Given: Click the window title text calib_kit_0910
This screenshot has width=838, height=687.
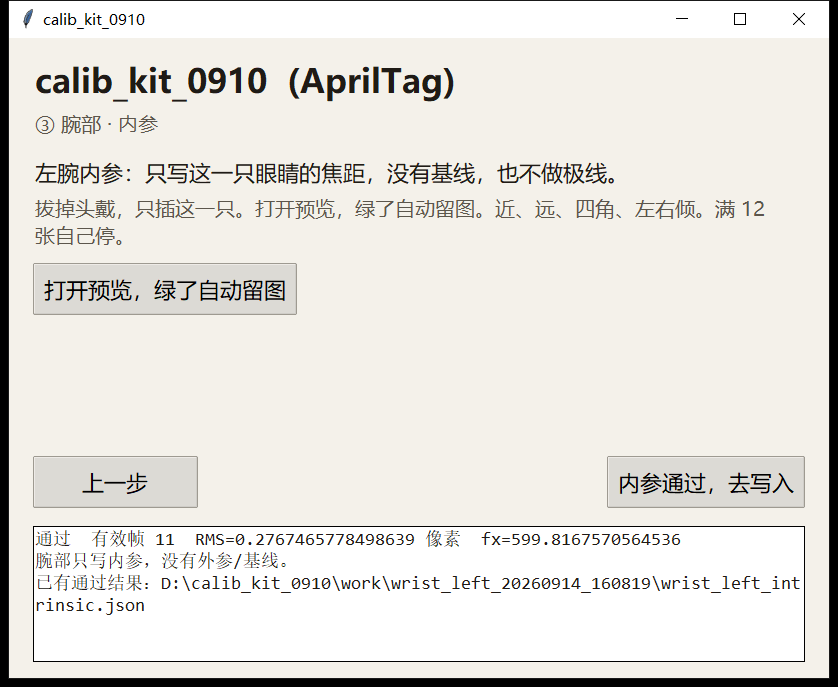Looking at the screenshot, I should point(94,20).
